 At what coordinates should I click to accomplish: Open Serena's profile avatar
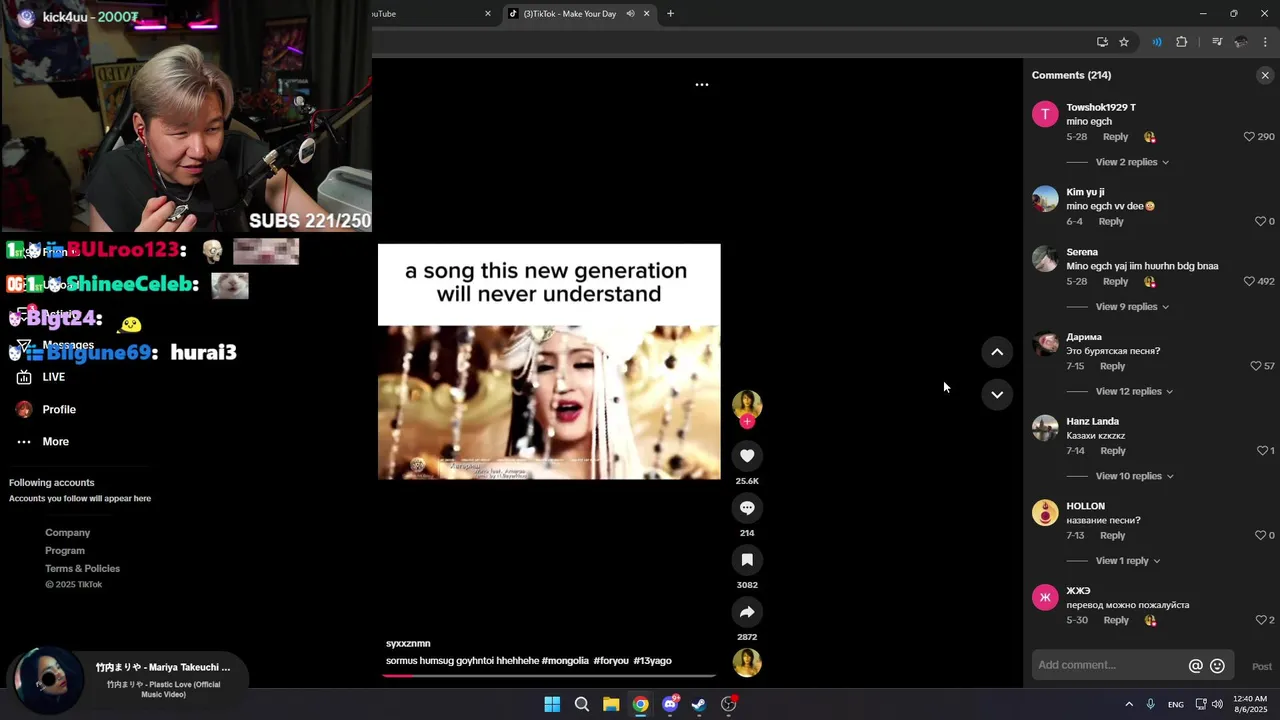pos(1045,259)
